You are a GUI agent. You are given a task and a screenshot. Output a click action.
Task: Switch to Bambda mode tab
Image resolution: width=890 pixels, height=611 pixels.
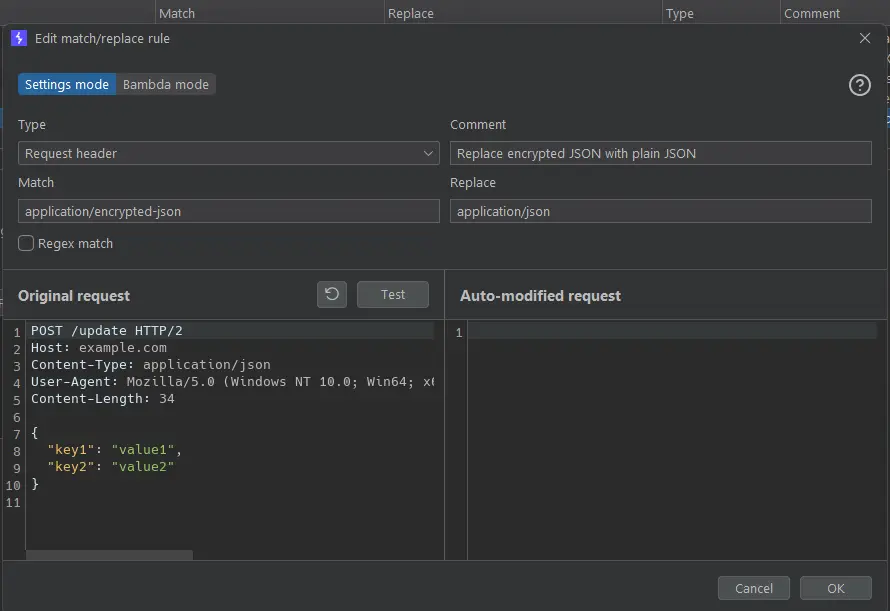point(166,85)
